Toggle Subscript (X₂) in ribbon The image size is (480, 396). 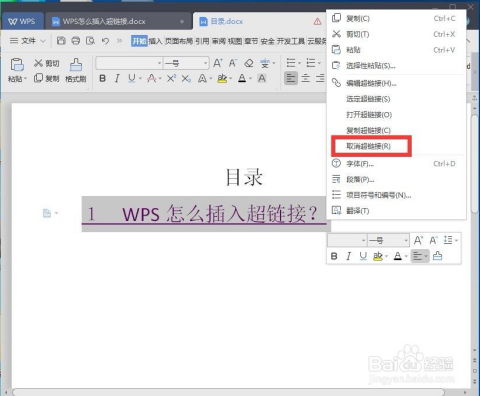tap(186, 78)
